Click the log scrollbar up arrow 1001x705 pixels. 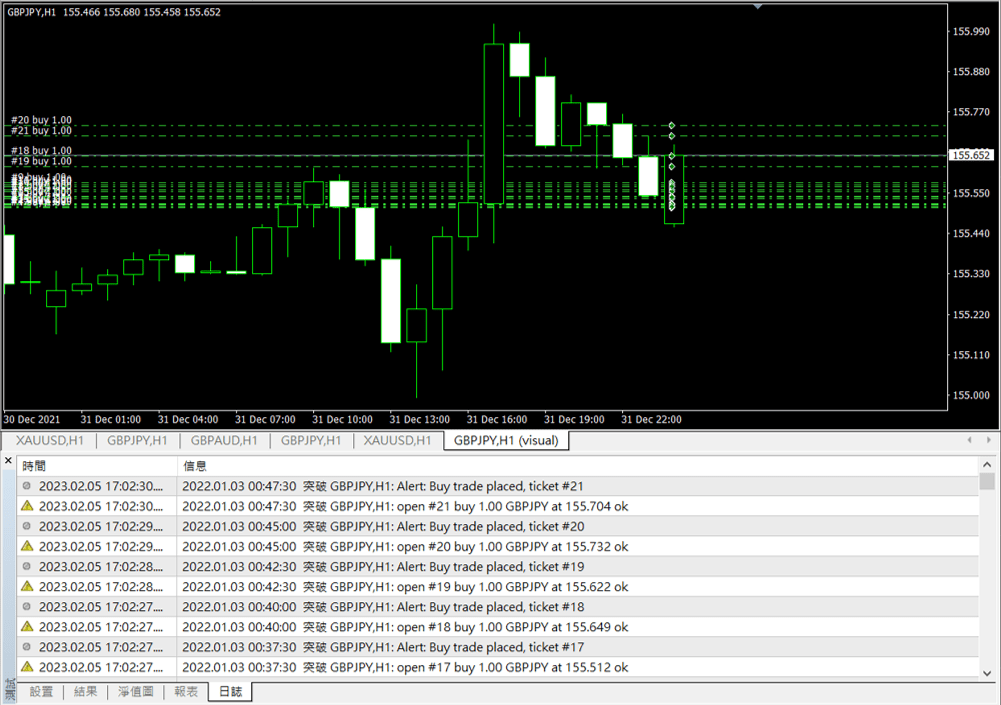coord(987,466)
